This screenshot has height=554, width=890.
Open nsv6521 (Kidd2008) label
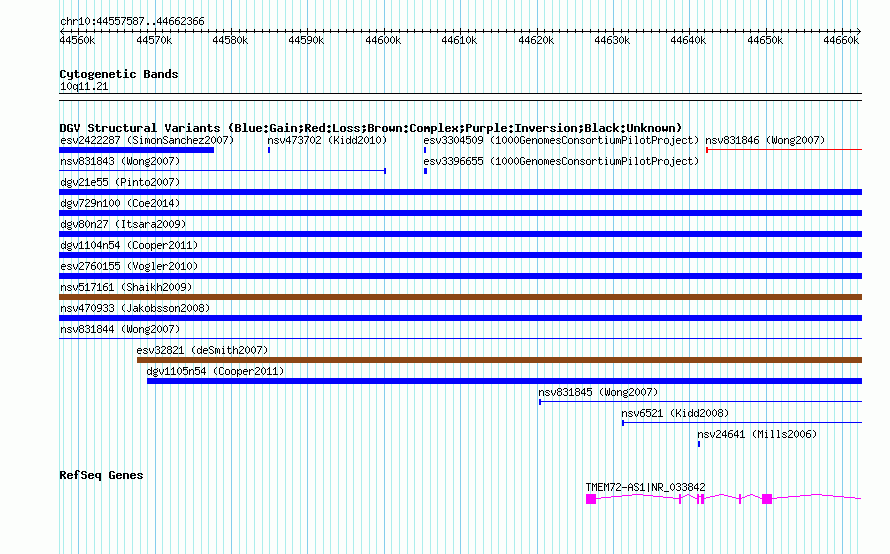[675, 413]
